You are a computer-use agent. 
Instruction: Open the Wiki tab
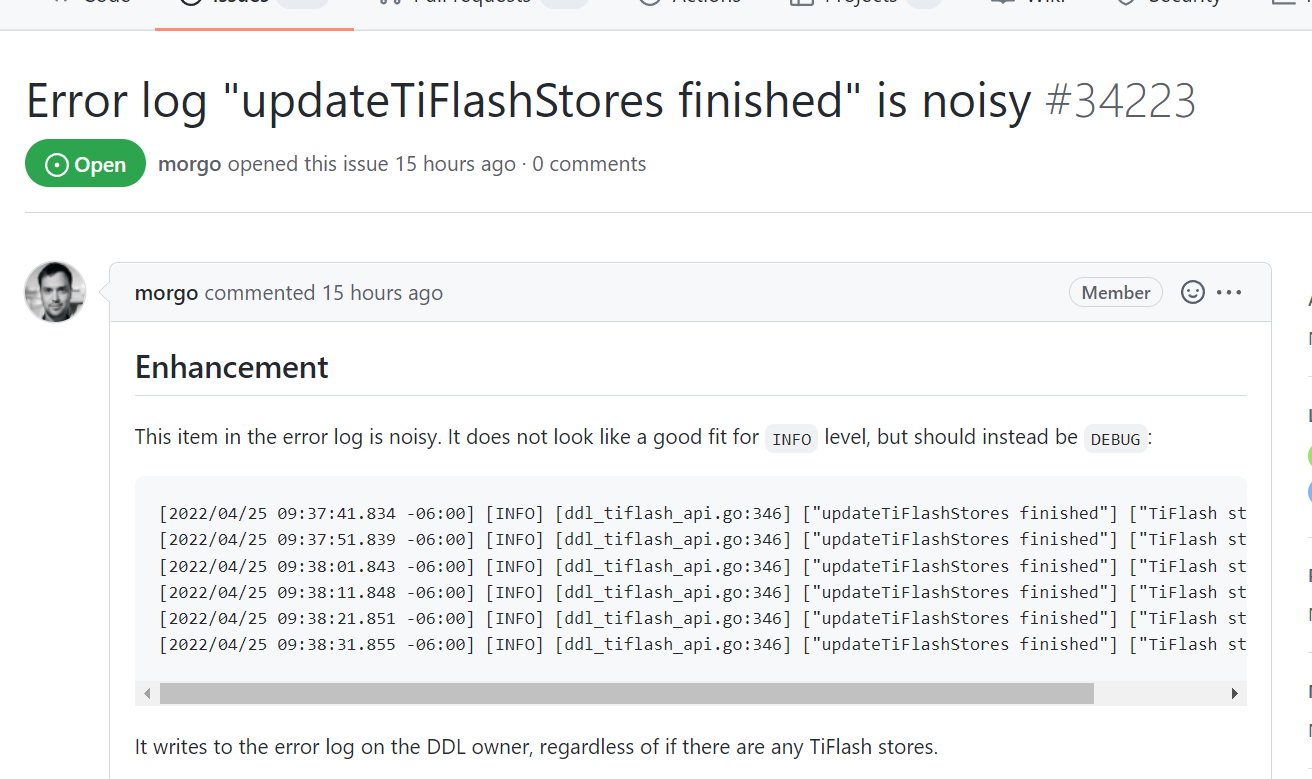pyautogui.click(x=1029, y=5)
